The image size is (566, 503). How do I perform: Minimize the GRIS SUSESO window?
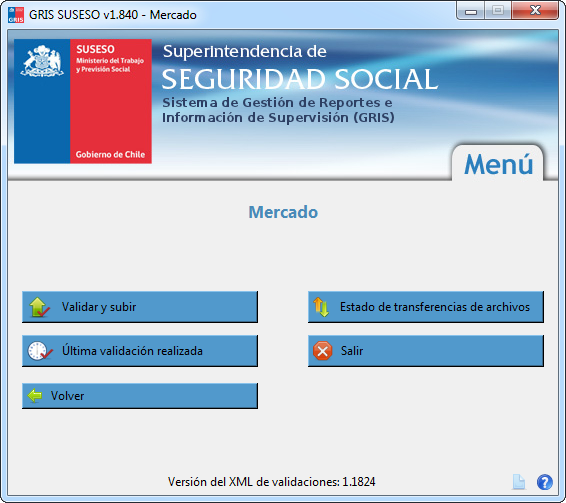470,11
